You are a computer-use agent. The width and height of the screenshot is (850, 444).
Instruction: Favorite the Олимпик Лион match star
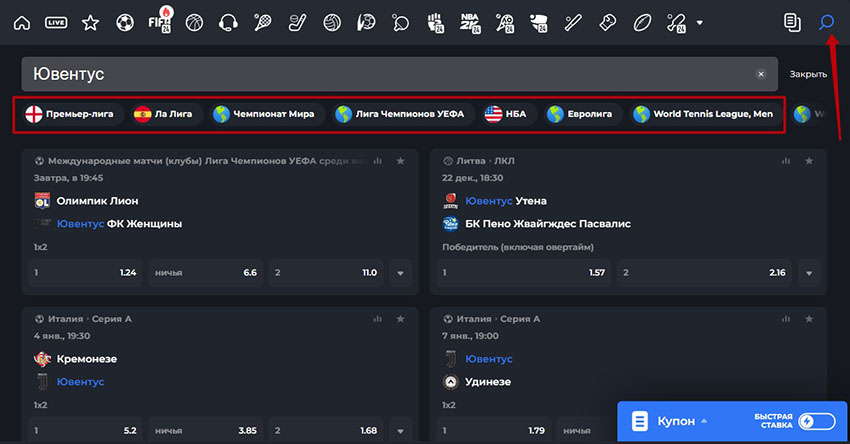pos(400,161)
